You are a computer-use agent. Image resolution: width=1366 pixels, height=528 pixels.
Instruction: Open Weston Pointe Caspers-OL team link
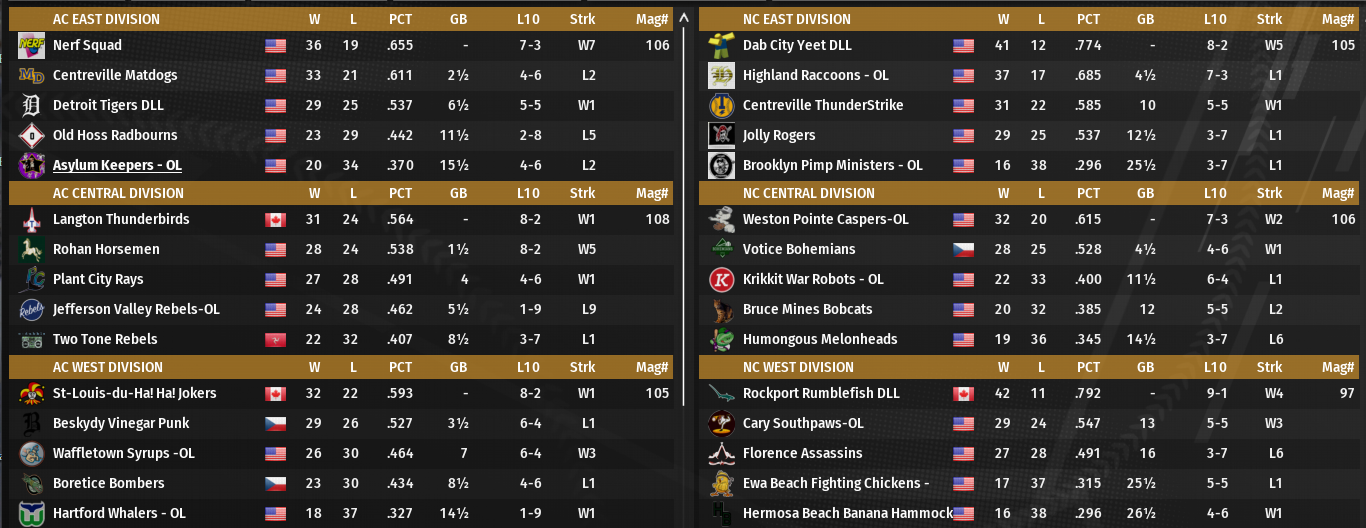tap(825, 219)
